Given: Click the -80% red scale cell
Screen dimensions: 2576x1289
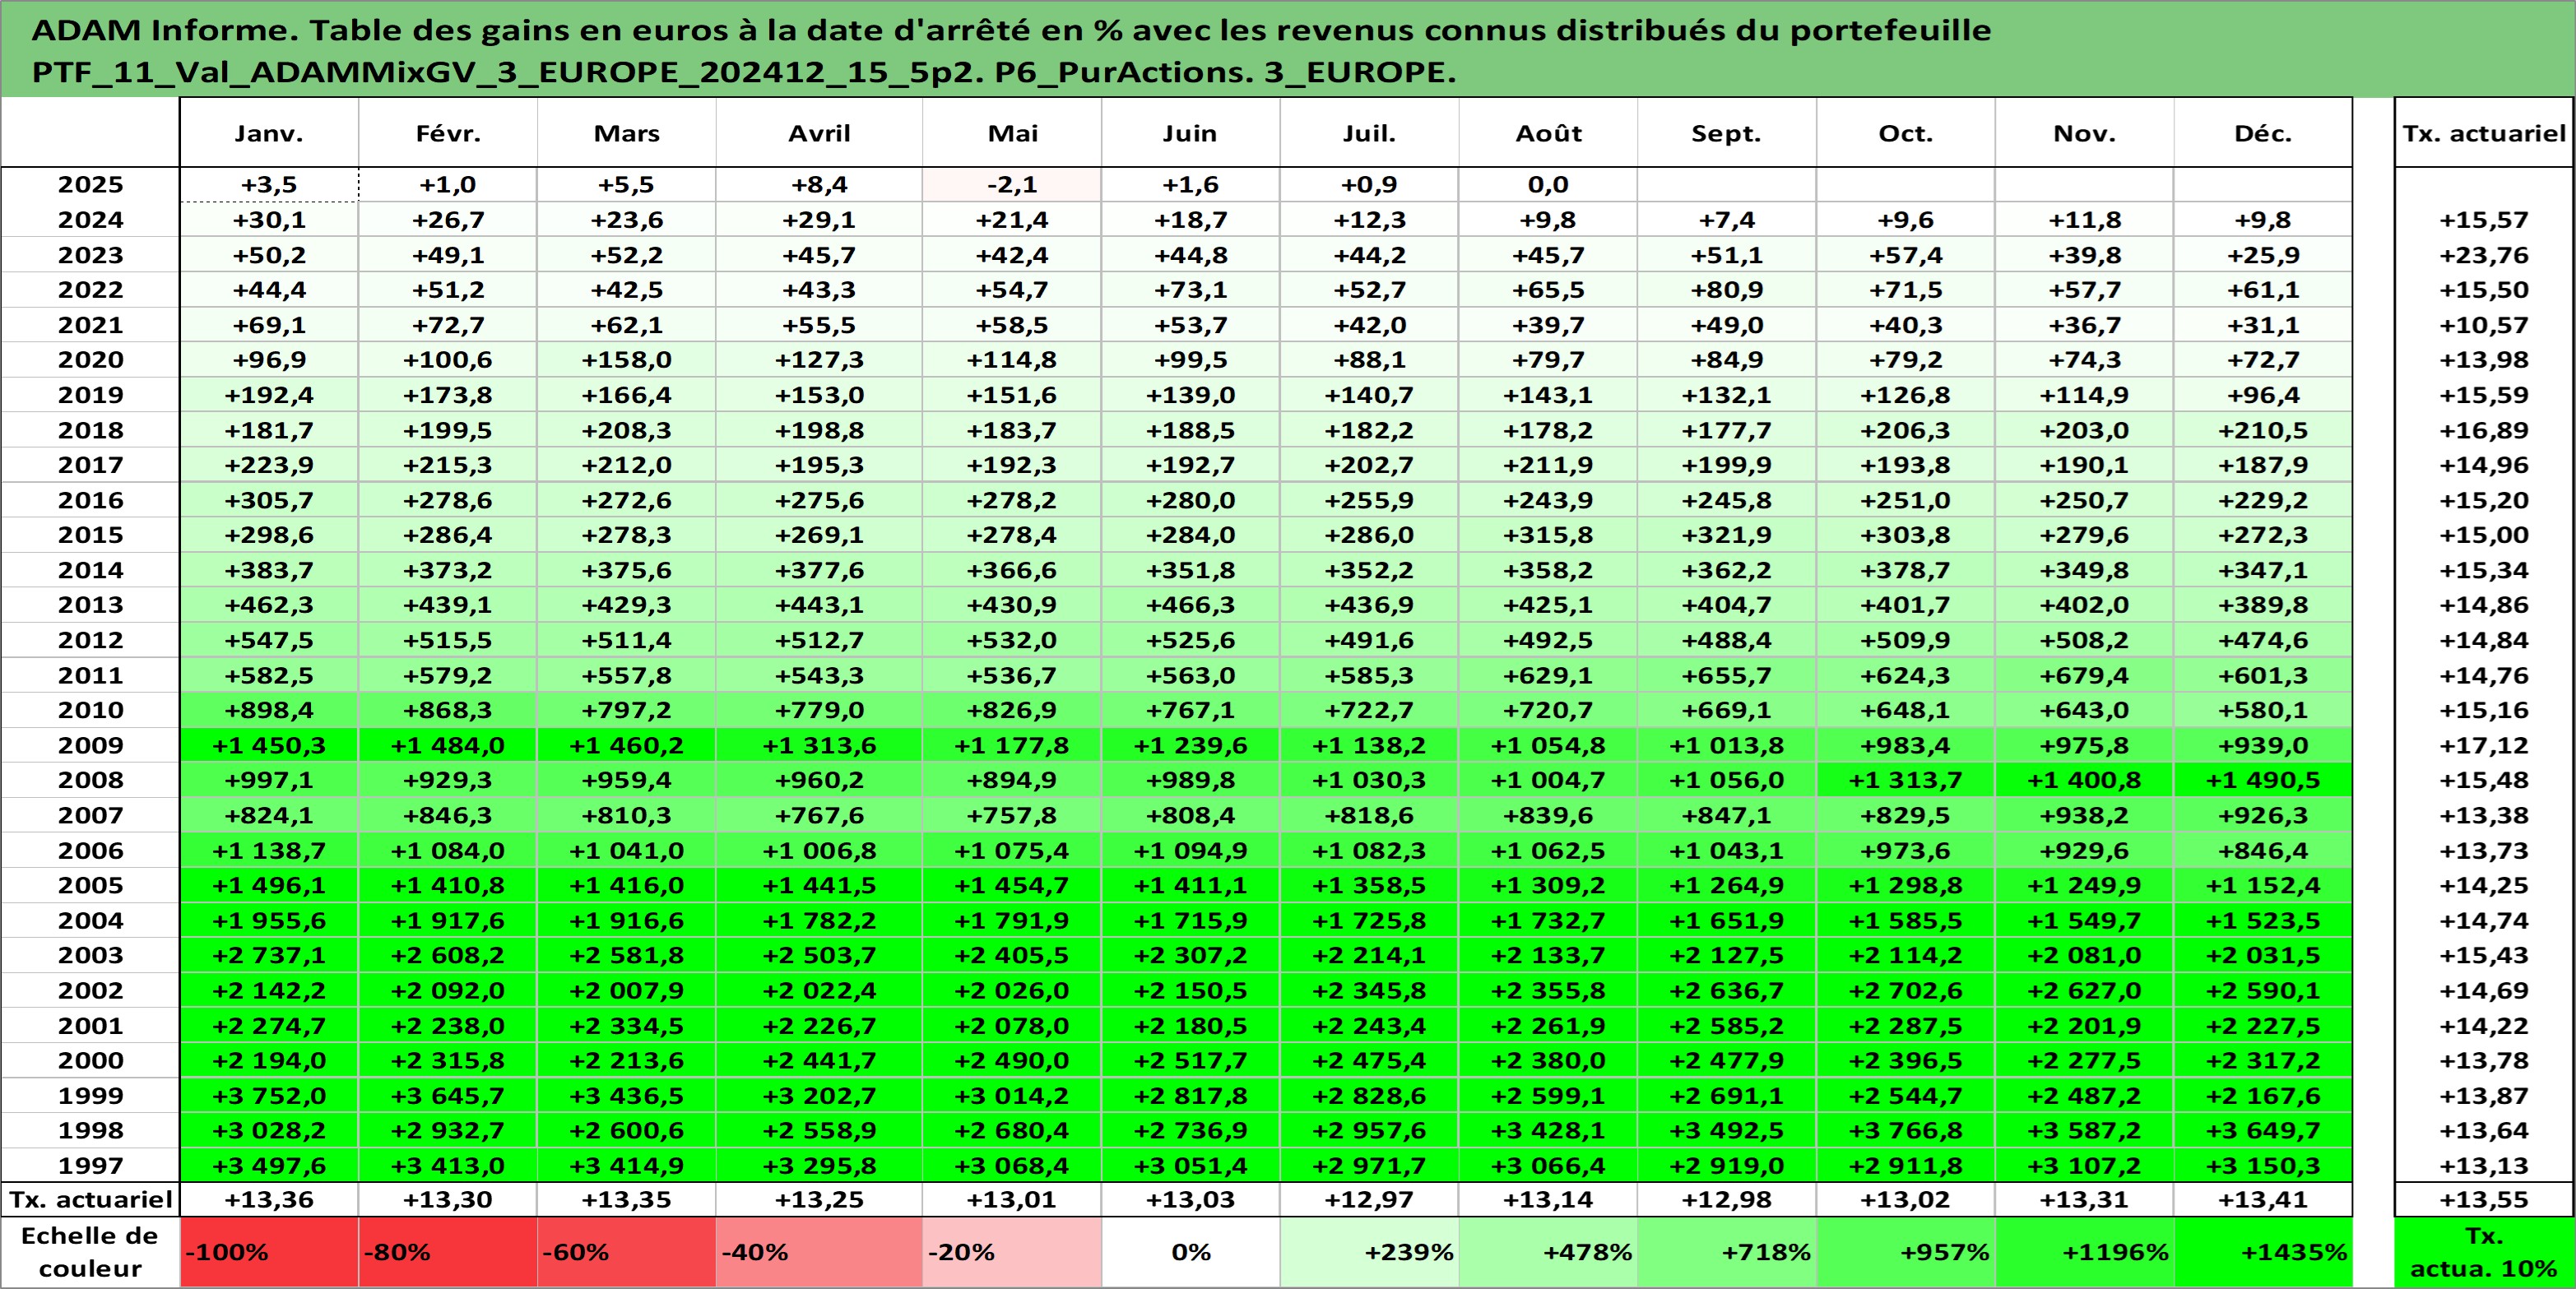Looking at the screenshot, I should click(x=448, y=1252).
